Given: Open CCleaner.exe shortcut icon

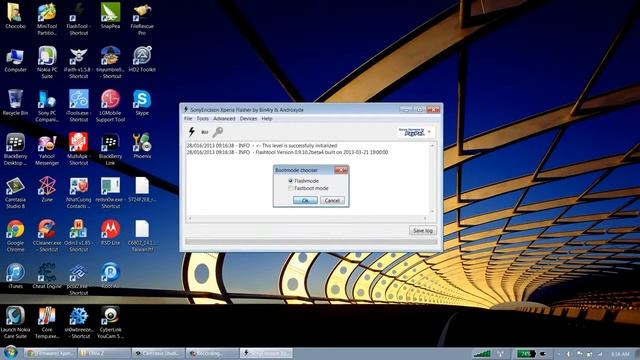Looking at the screenshot, I should [x=47, y=236].
